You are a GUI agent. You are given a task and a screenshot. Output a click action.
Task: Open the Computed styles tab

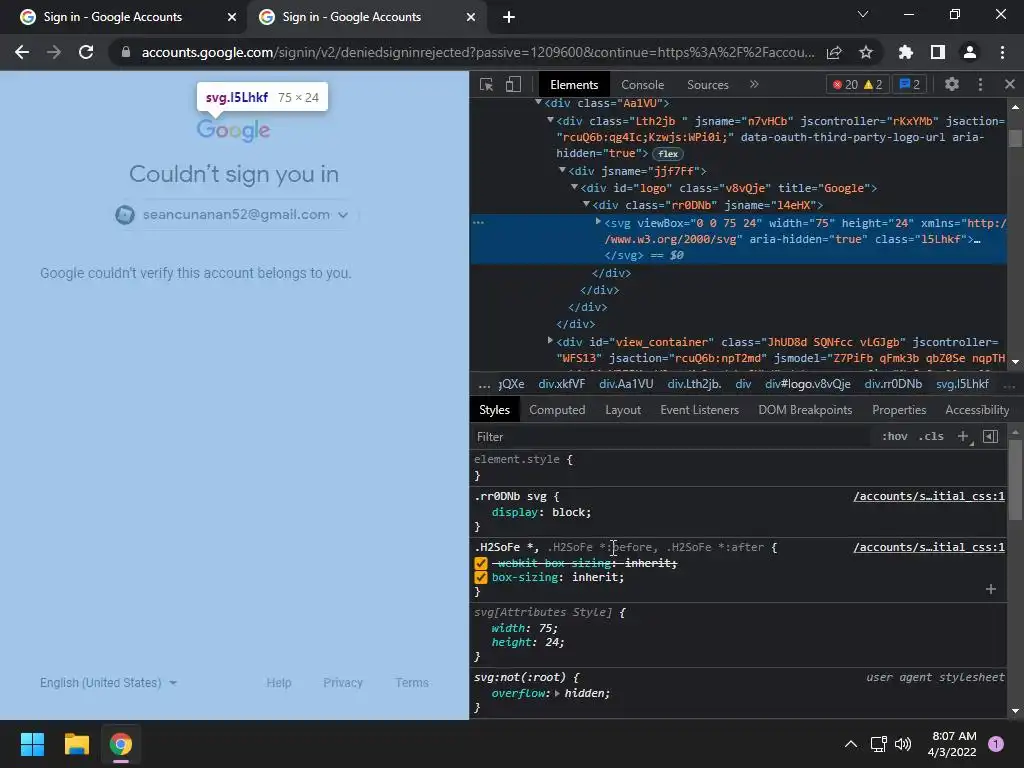tap(557, 410)
